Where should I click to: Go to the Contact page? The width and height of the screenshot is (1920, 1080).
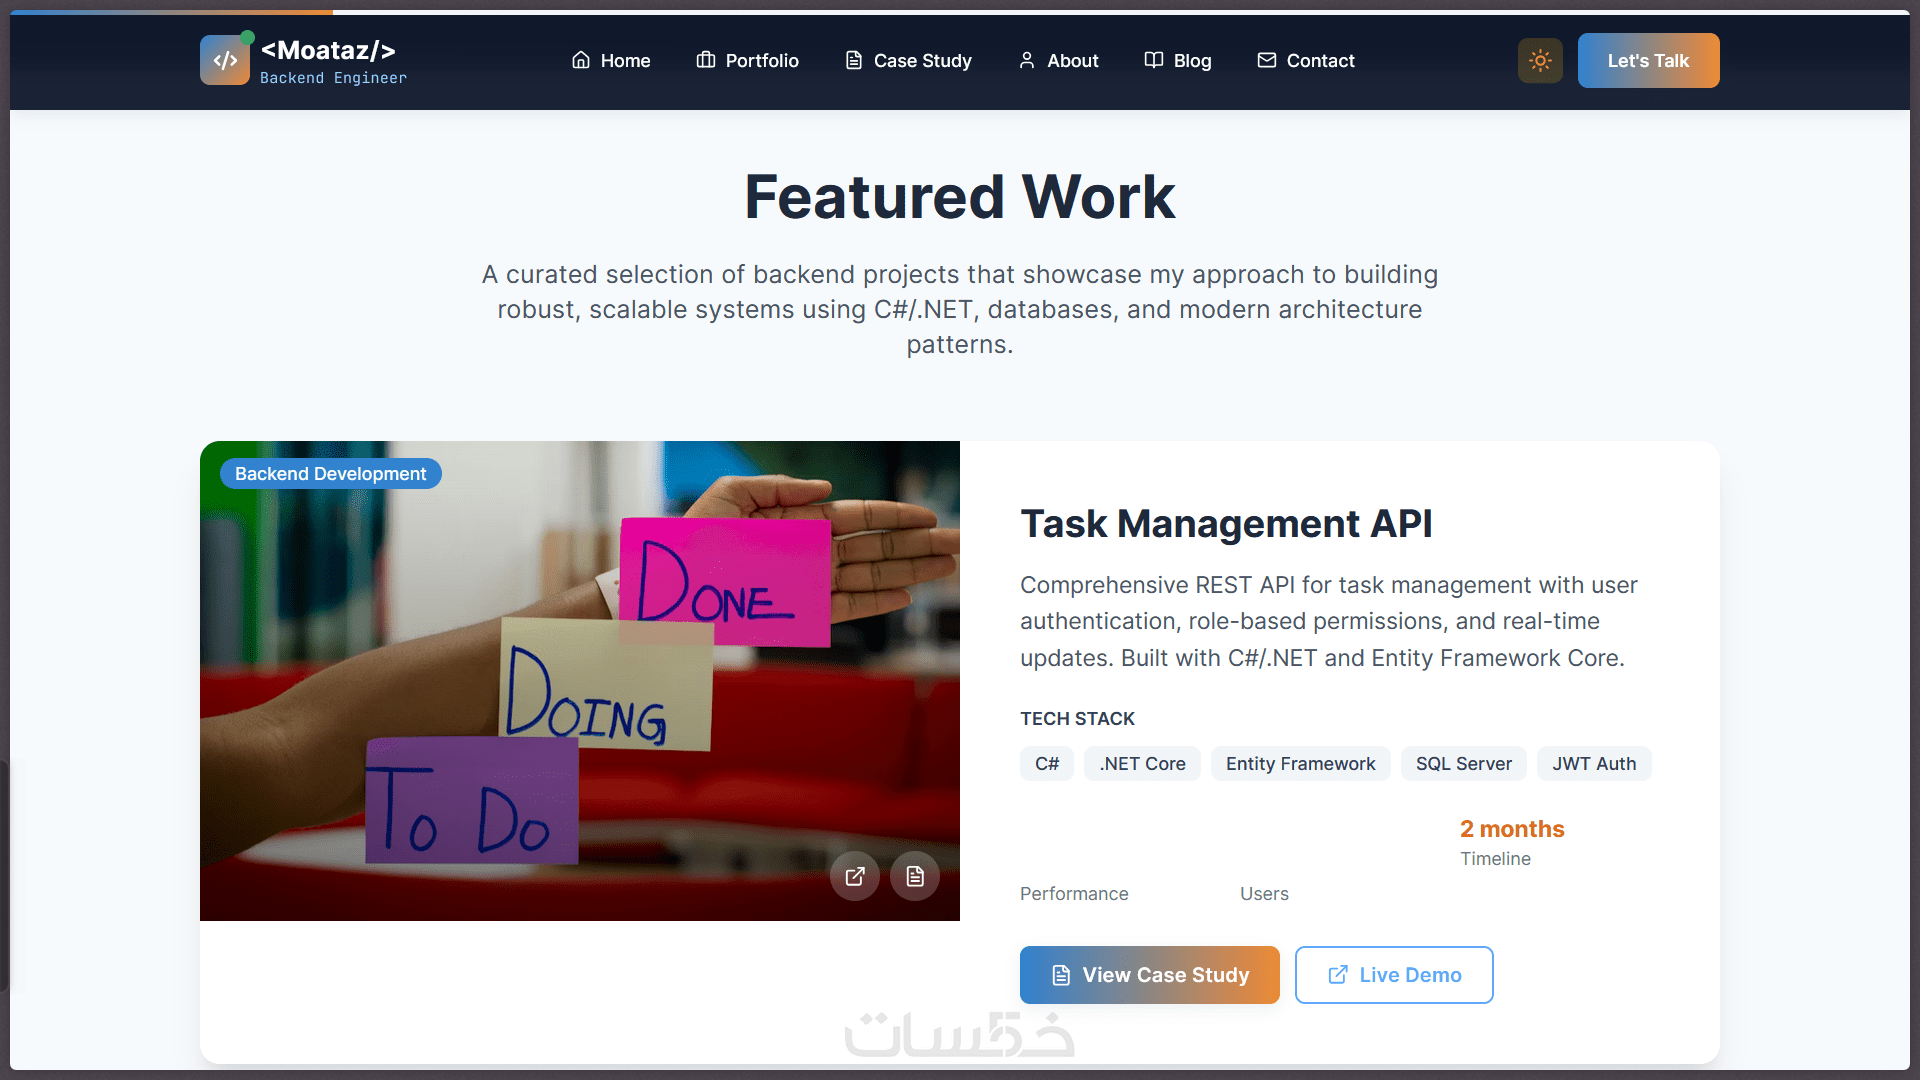coord(1306,61)
